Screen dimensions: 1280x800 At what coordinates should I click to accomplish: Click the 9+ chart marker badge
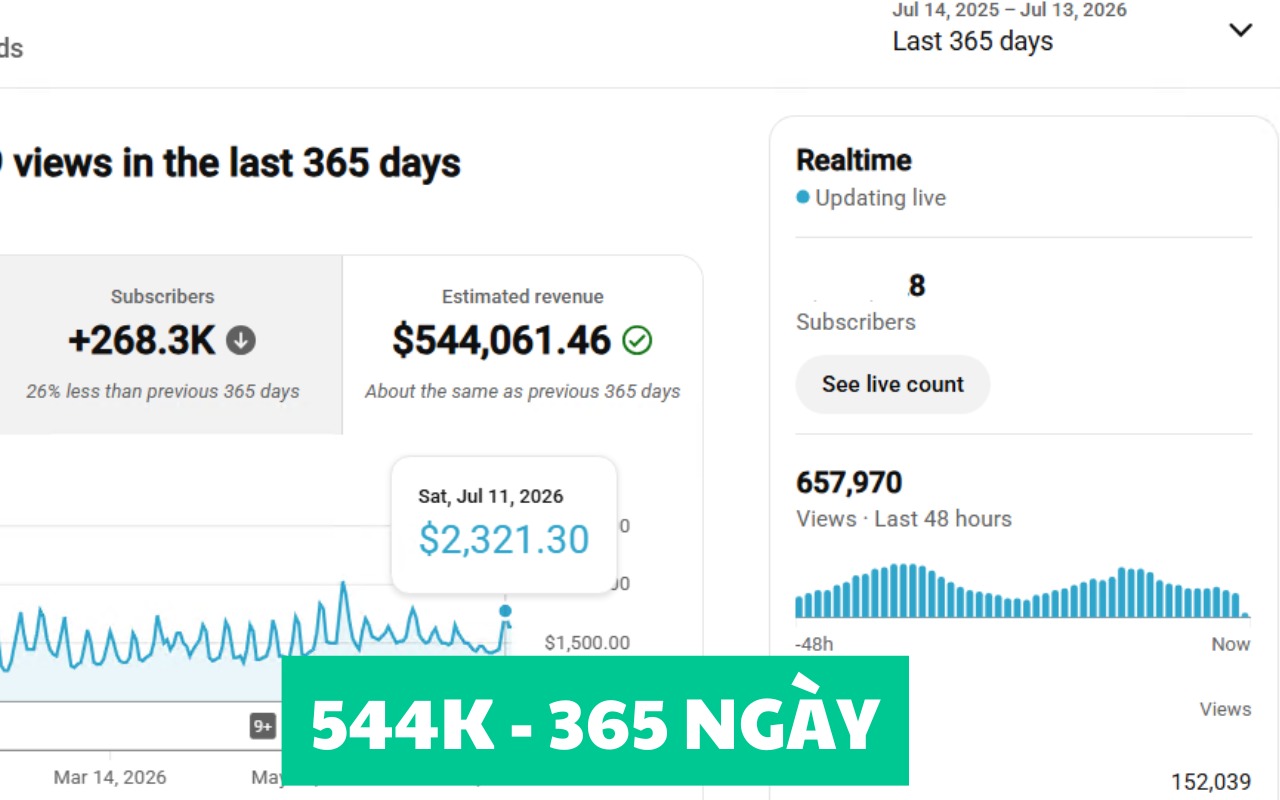point(263,726)
